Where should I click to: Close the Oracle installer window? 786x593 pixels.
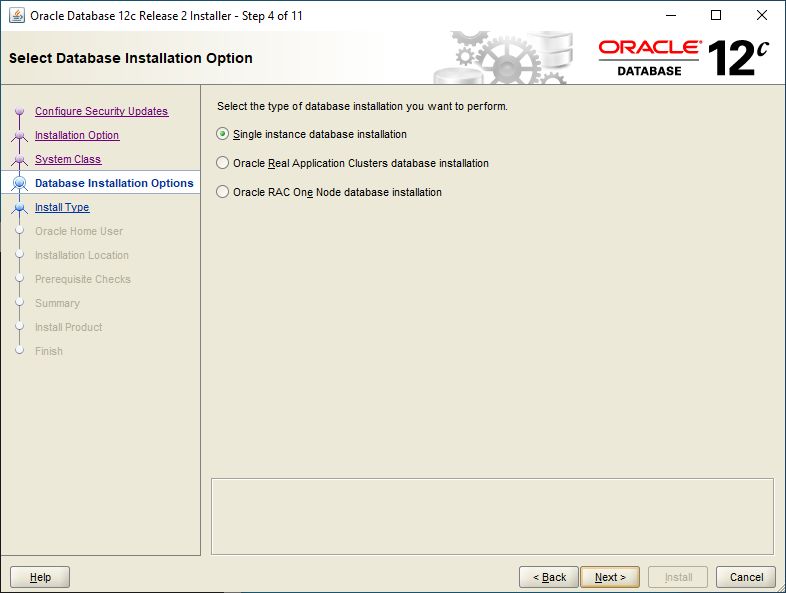click(x=762, y=16)
